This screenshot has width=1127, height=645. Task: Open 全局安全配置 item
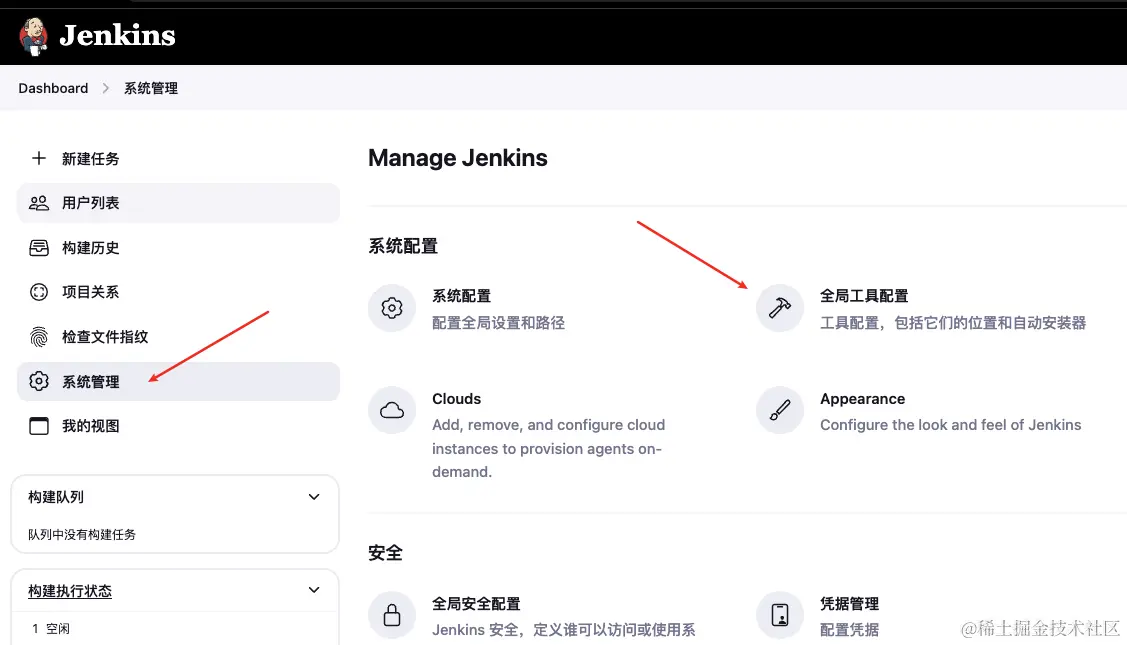pos(476,604)
